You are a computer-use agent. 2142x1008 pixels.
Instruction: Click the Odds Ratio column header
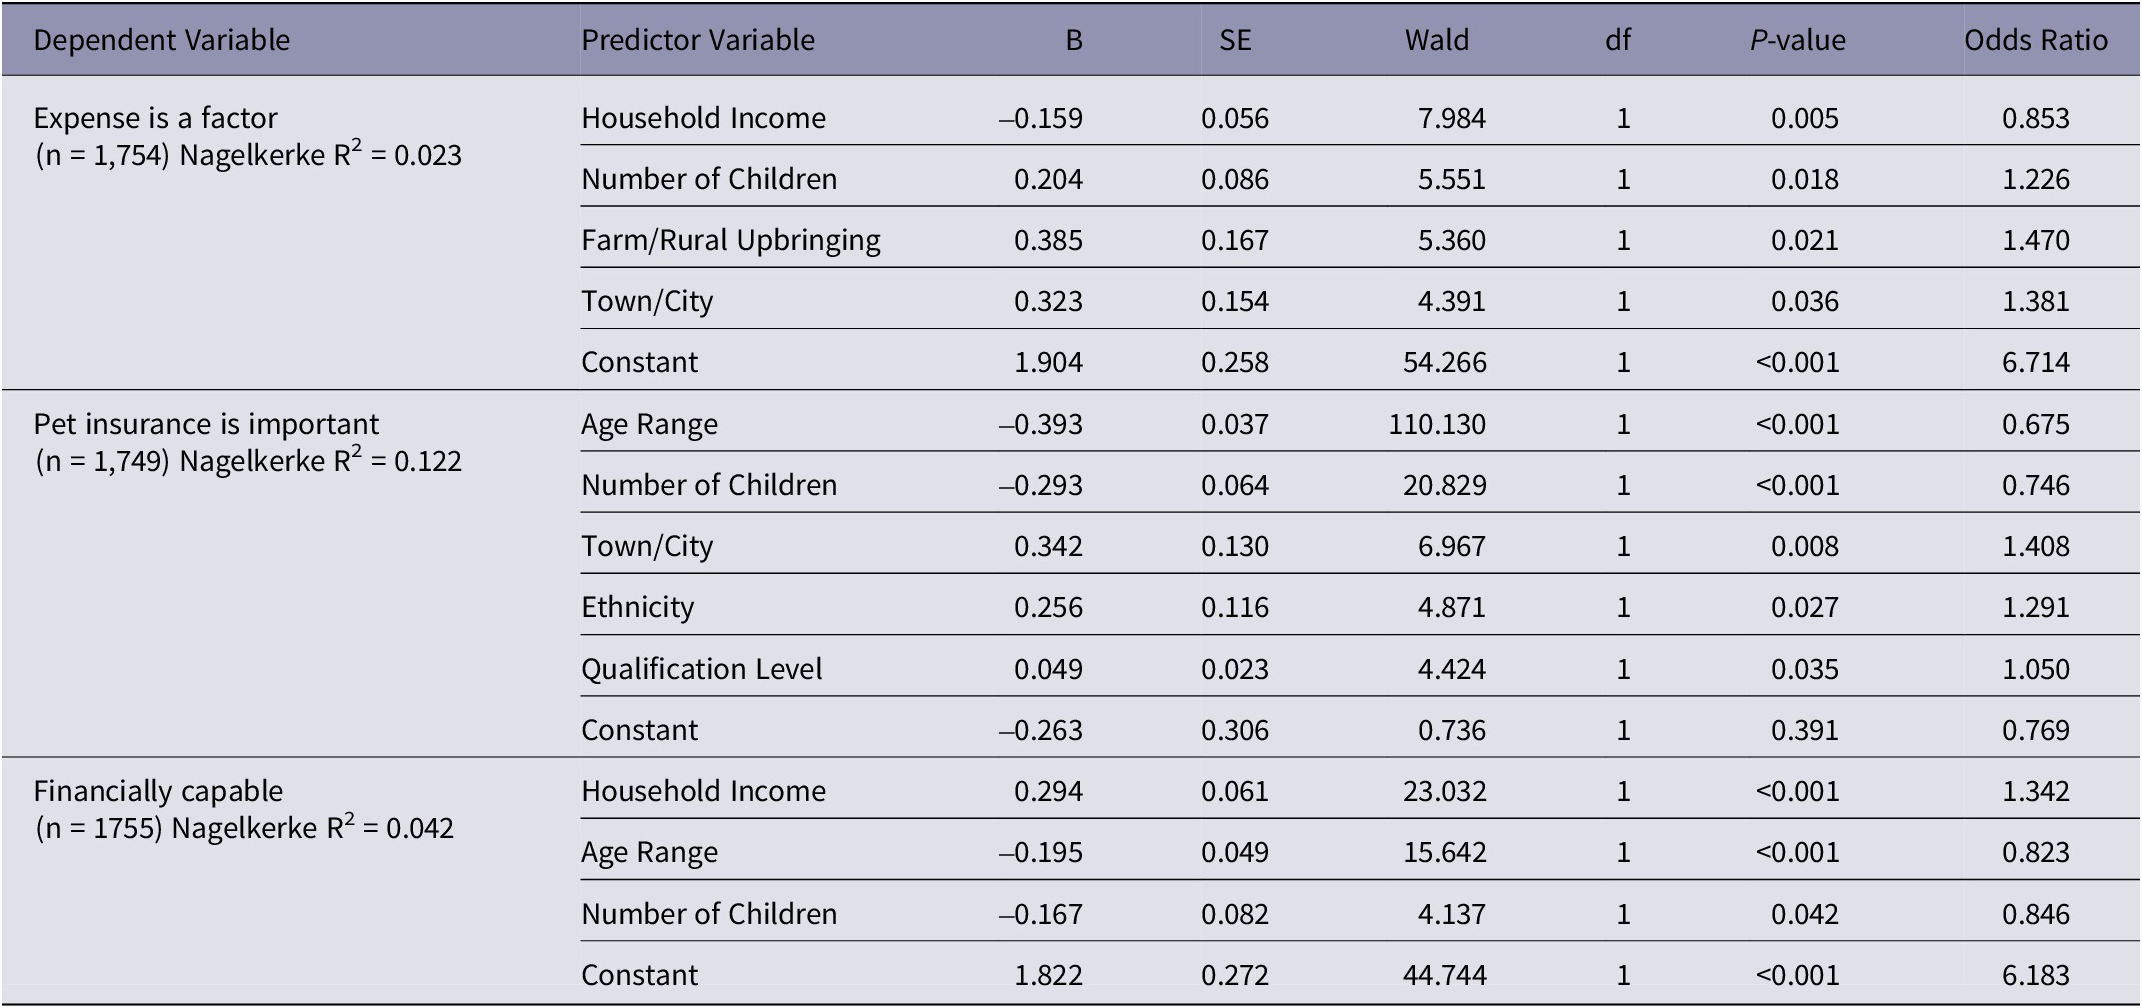(x=2035, y=40)
